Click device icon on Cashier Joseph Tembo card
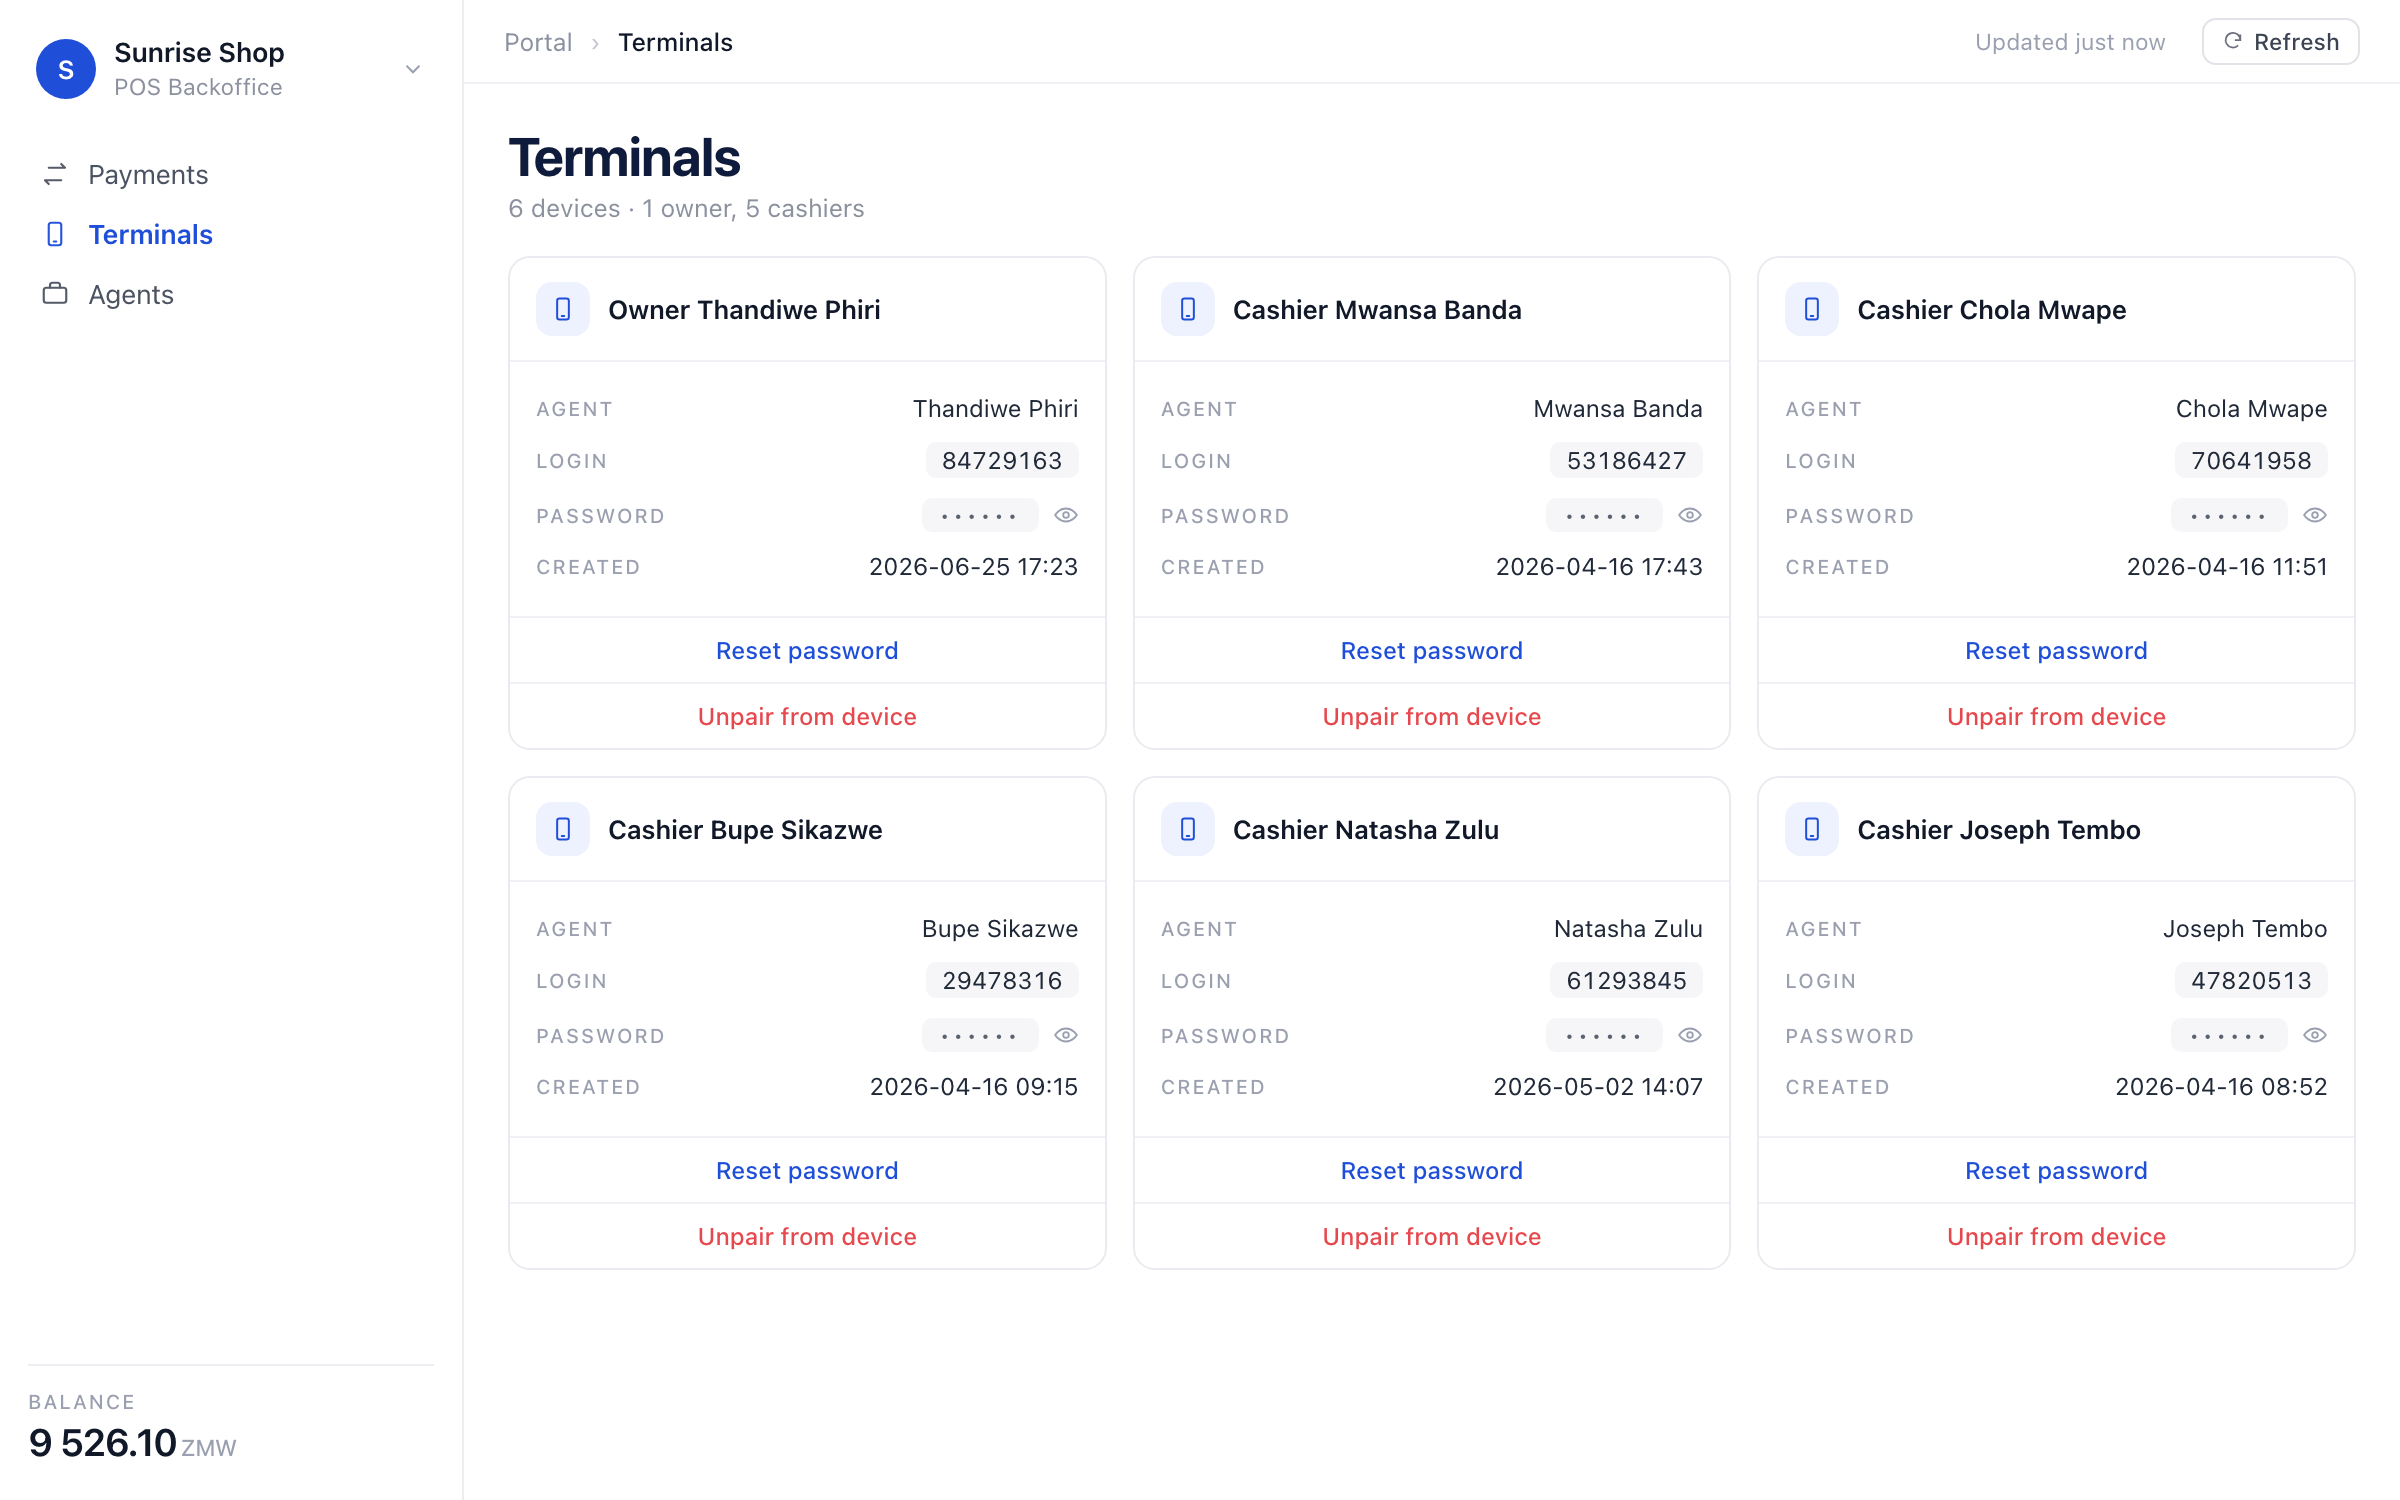Viewport: 2400px width, 1500px height. 1812,829
